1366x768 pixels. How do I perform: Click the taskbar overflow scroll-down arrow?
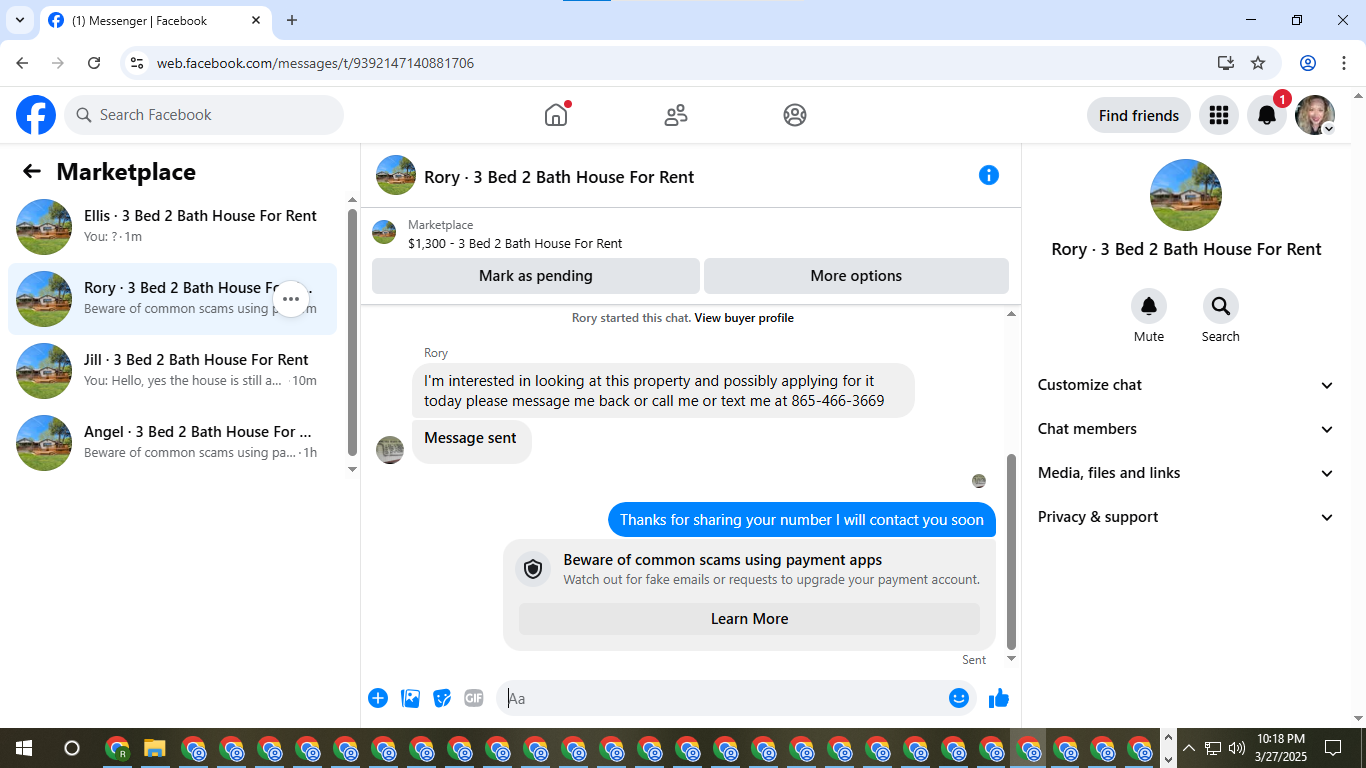1167,759
